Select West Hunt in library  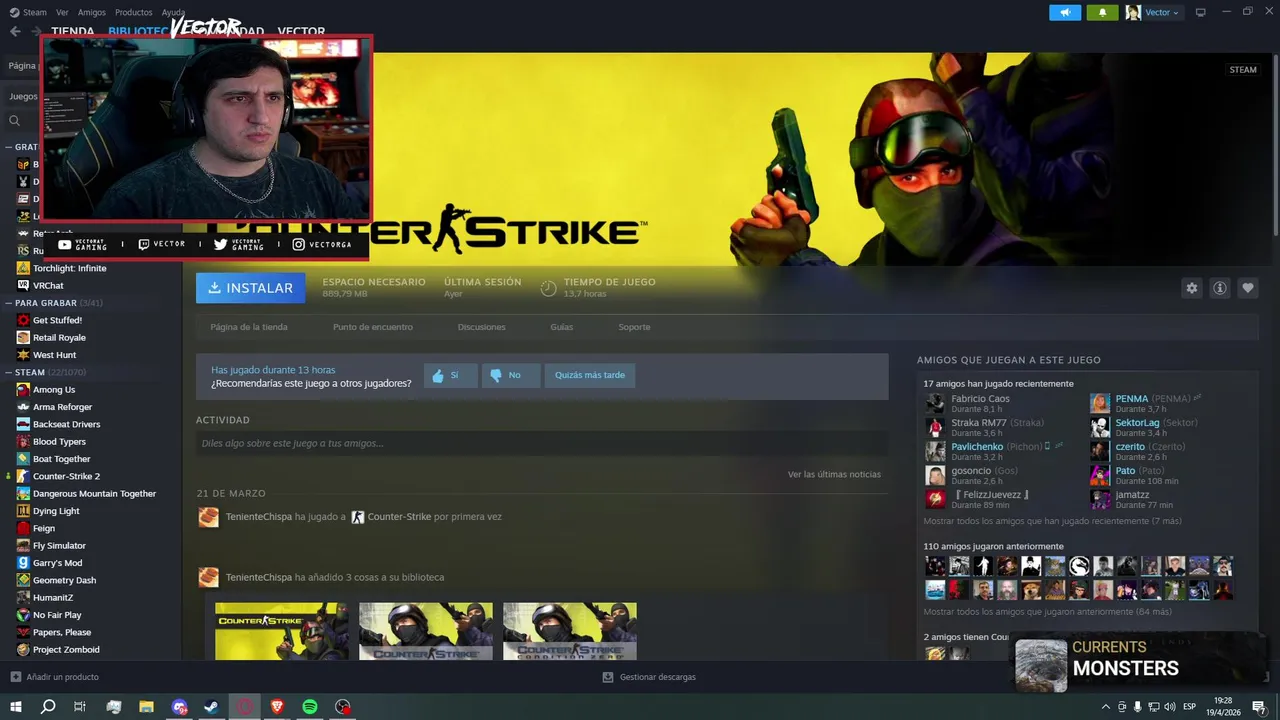point(54,355)
